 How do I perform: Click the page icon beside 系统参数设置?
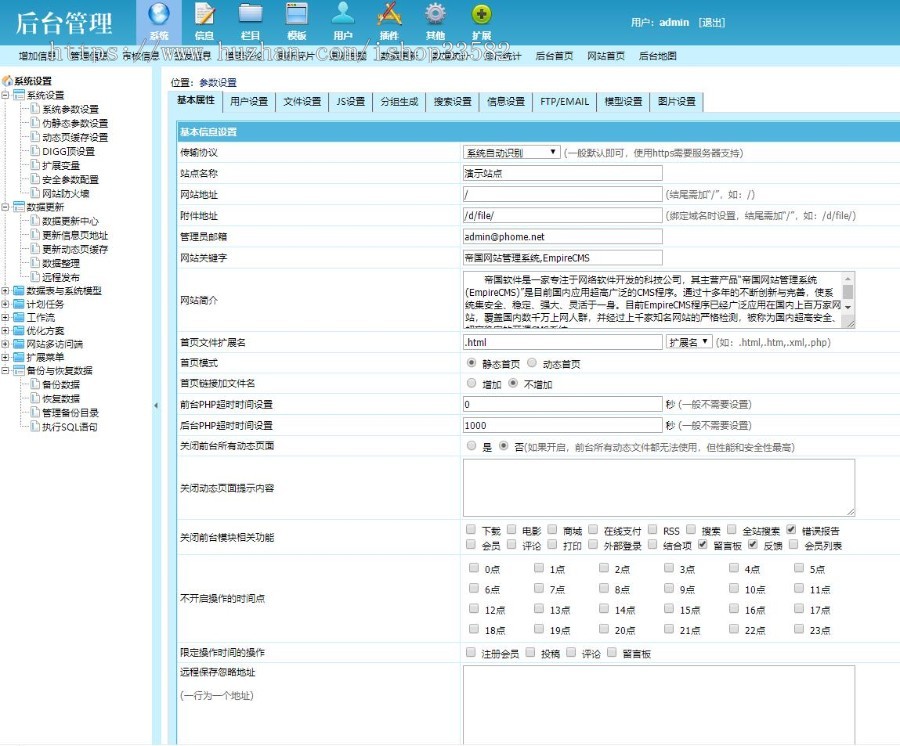[x=35, y=108]
